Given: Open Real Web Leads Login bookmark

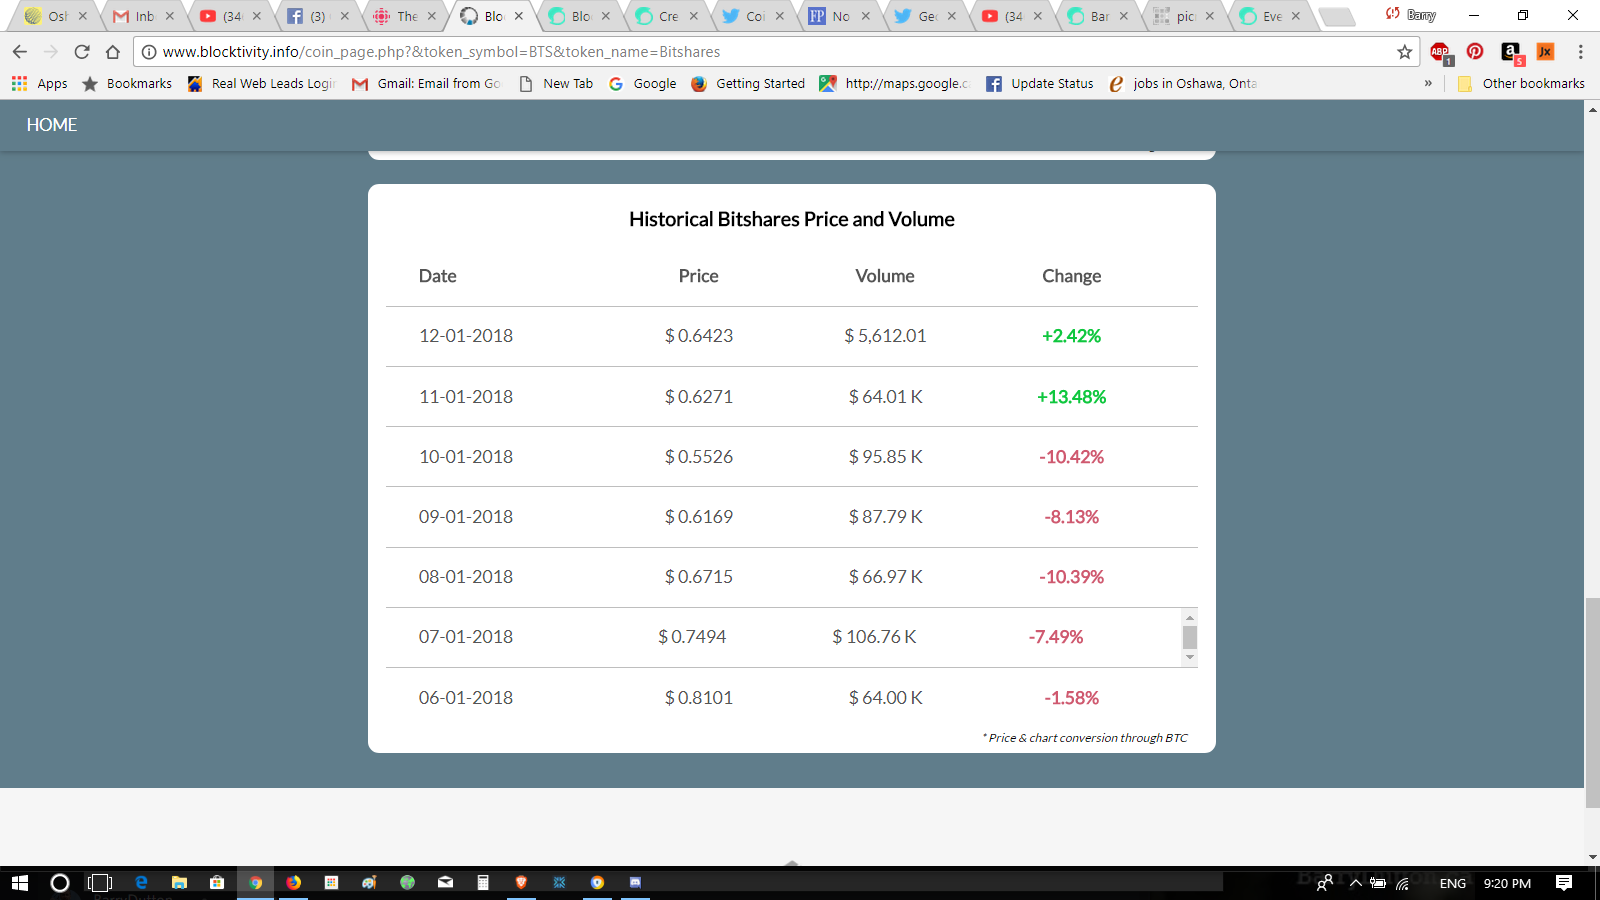Looking at the screenshot, I should (x=262, y=84).
